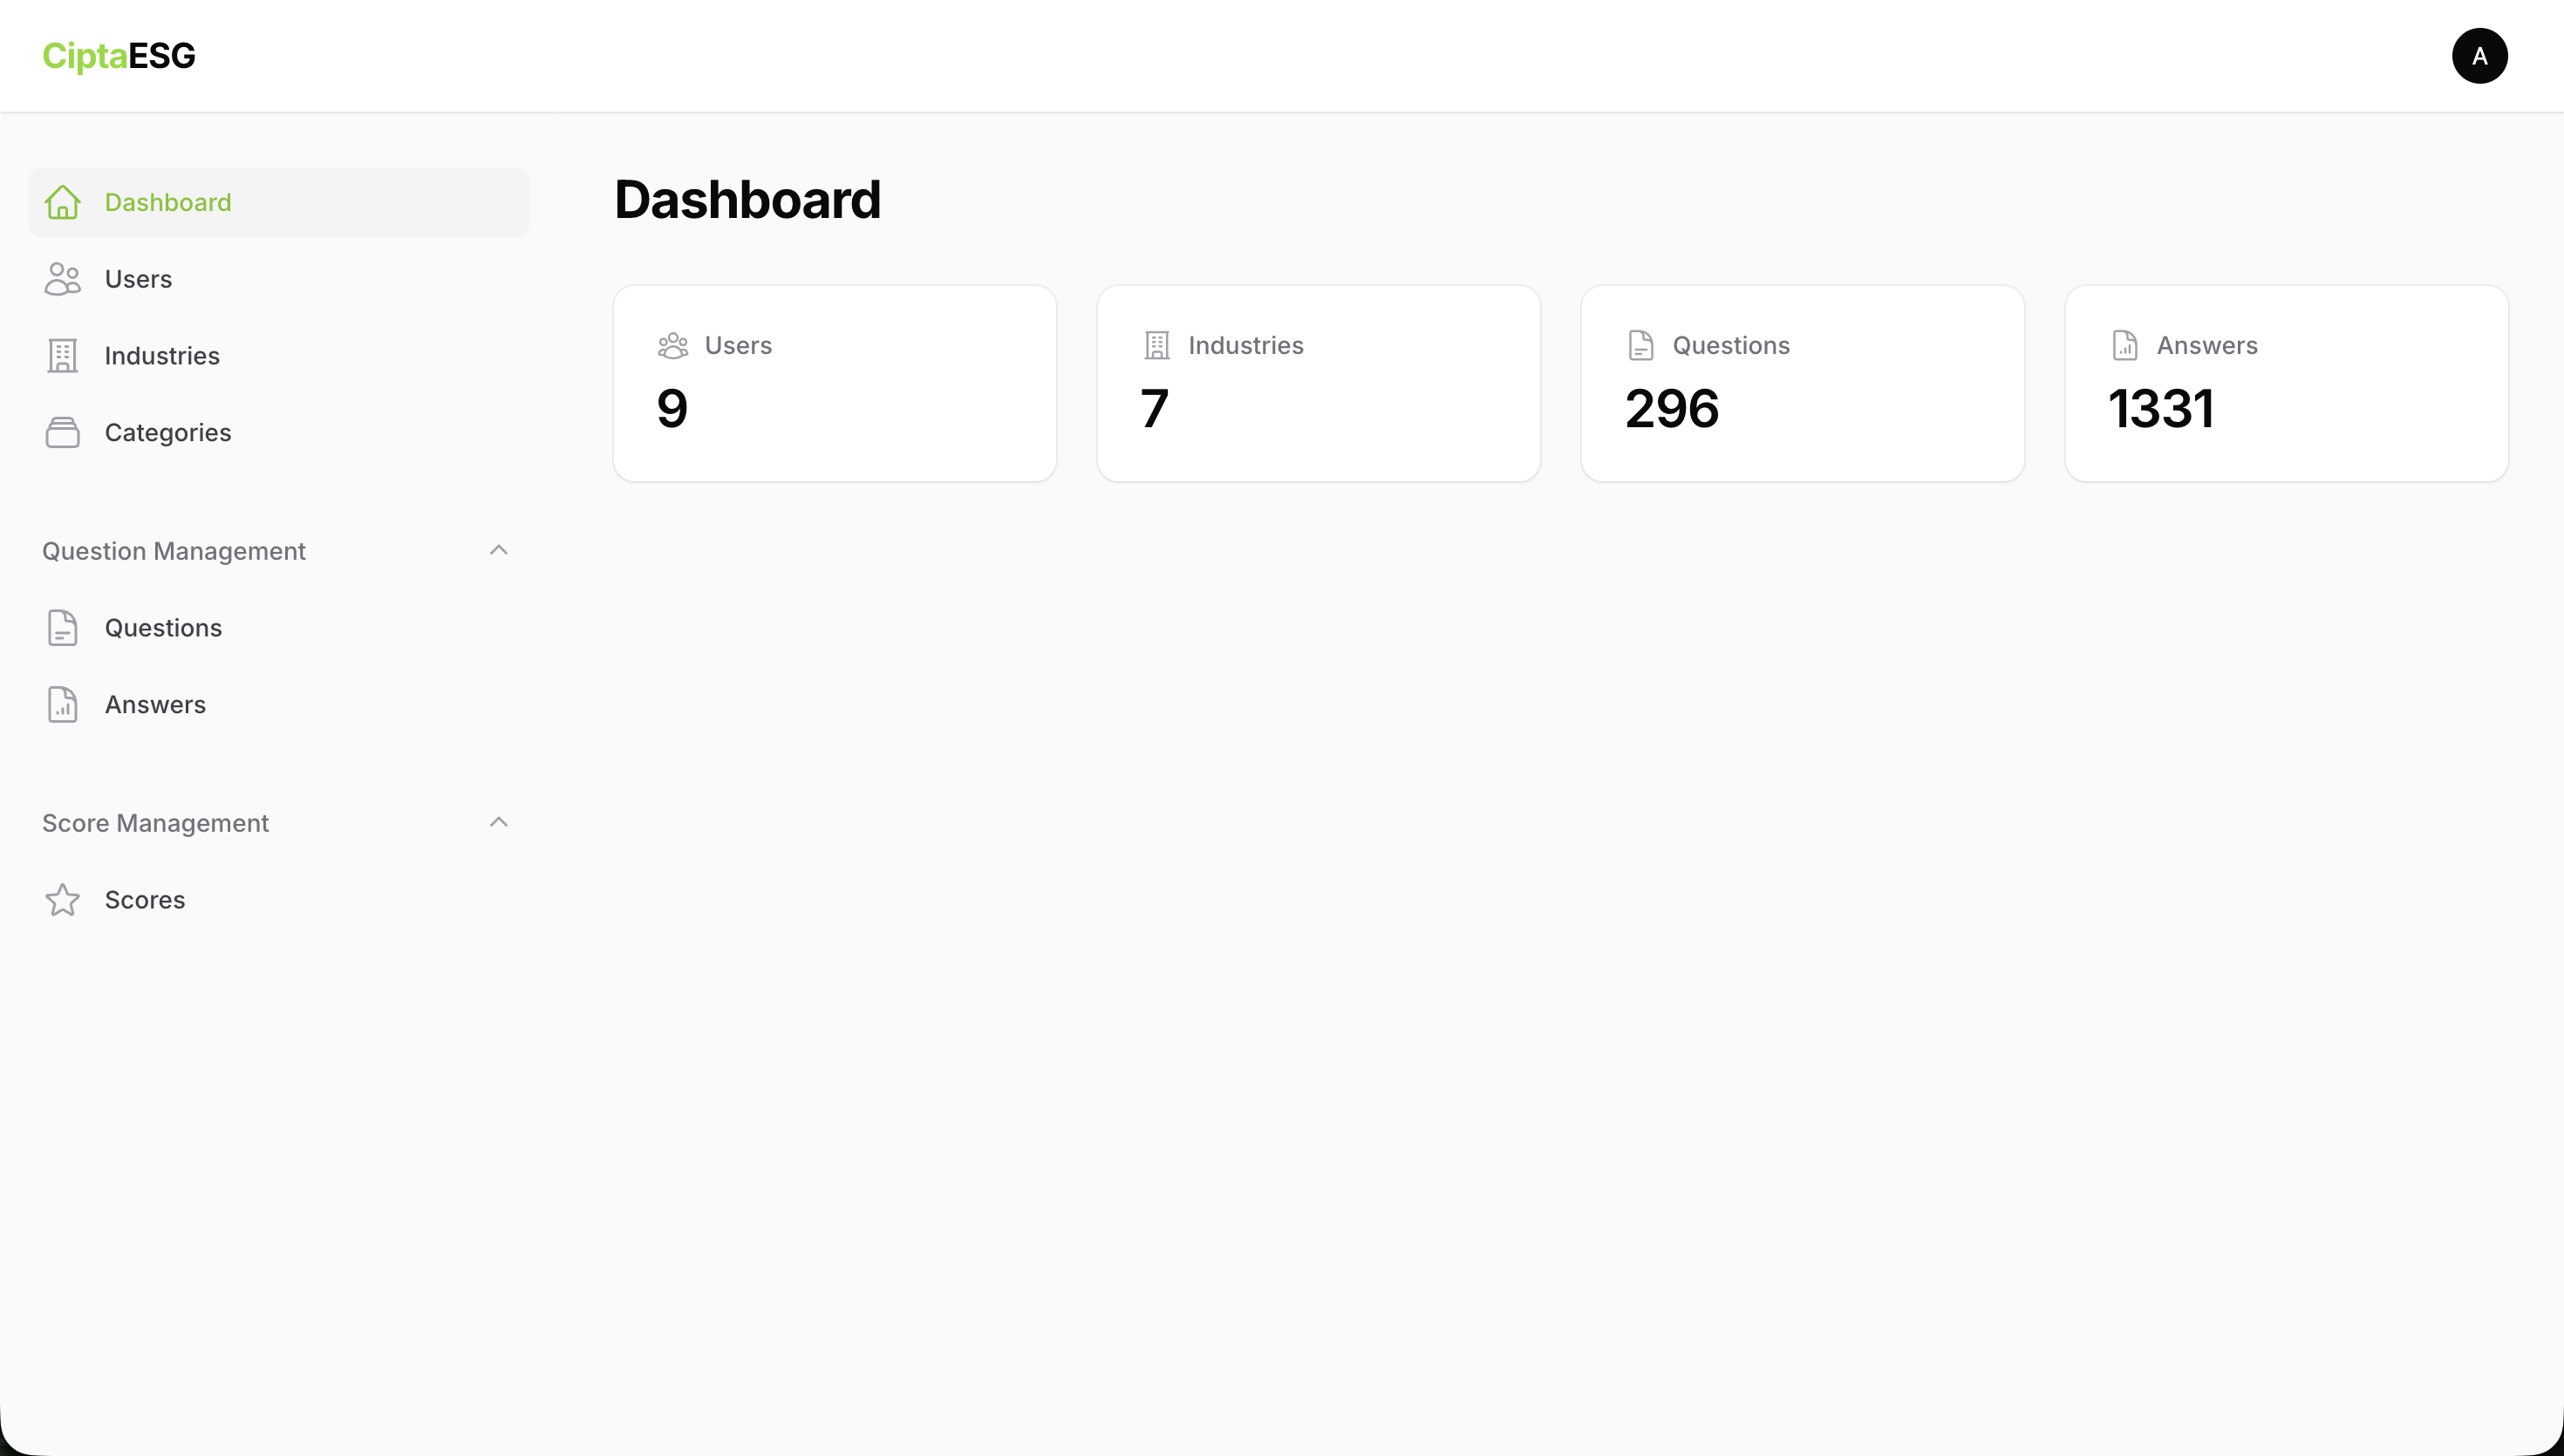Collapse the Question Management section chevron

click(x=499, y=550)
